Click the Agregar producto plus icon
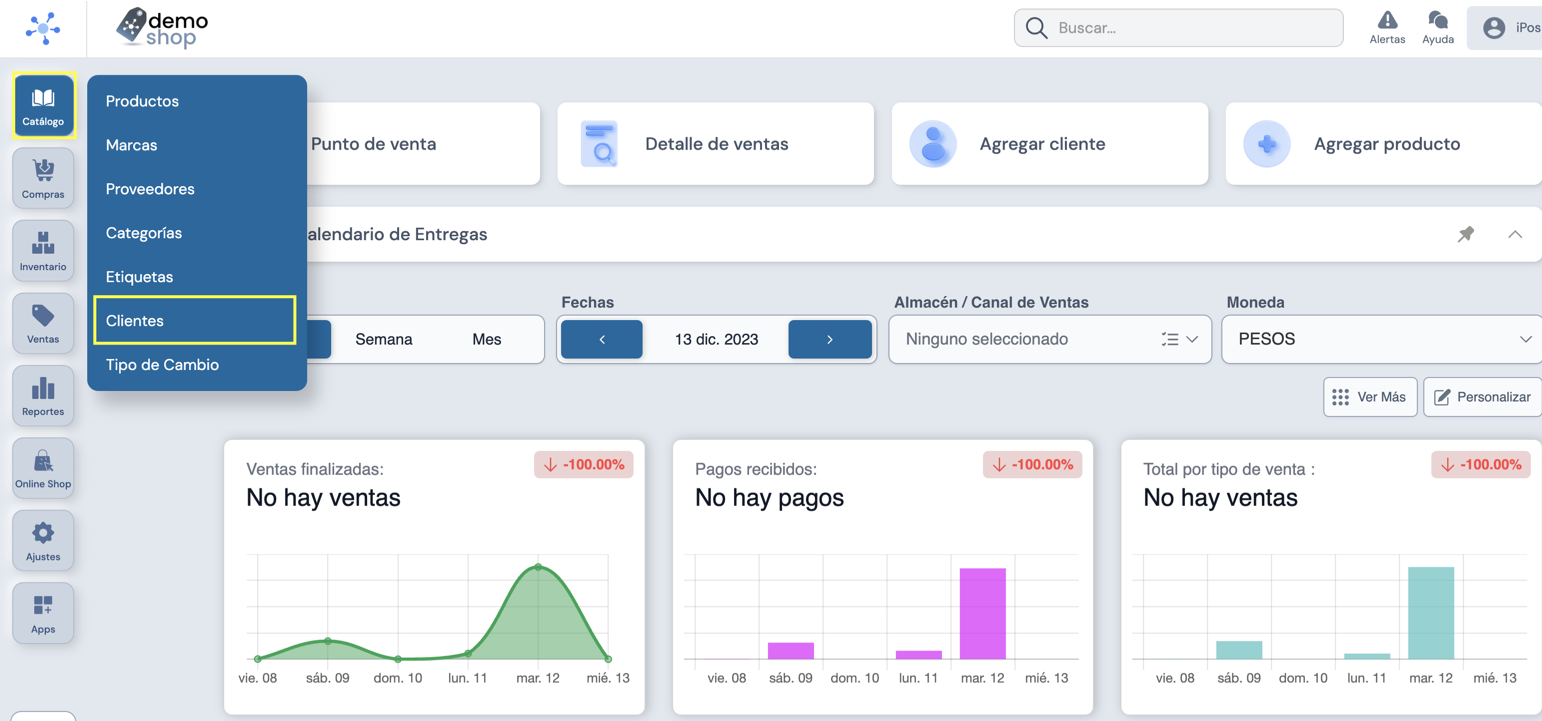Image resolution: width=1542 pixels, height=721 pixels. pyautogui.click(x=1267, y=144)
